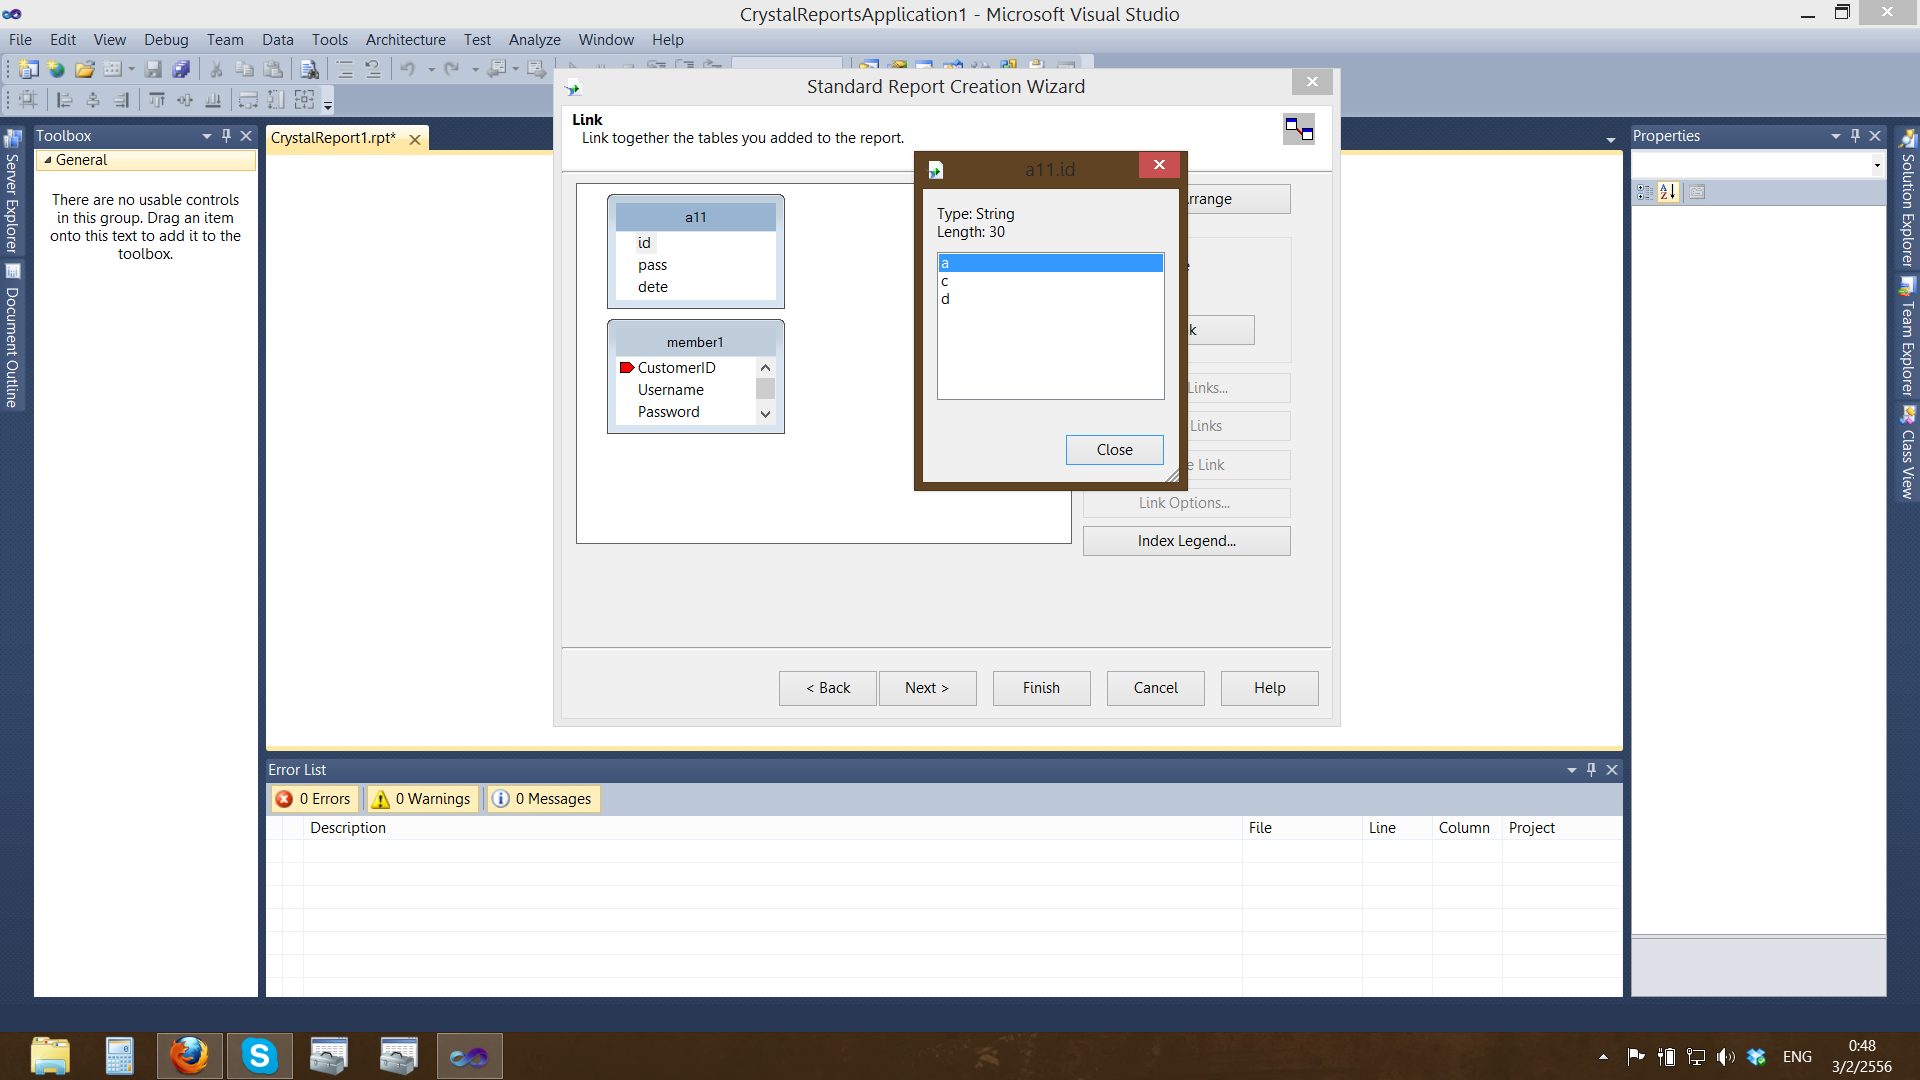
Task: Open the File menu
Action: [20, 40]
